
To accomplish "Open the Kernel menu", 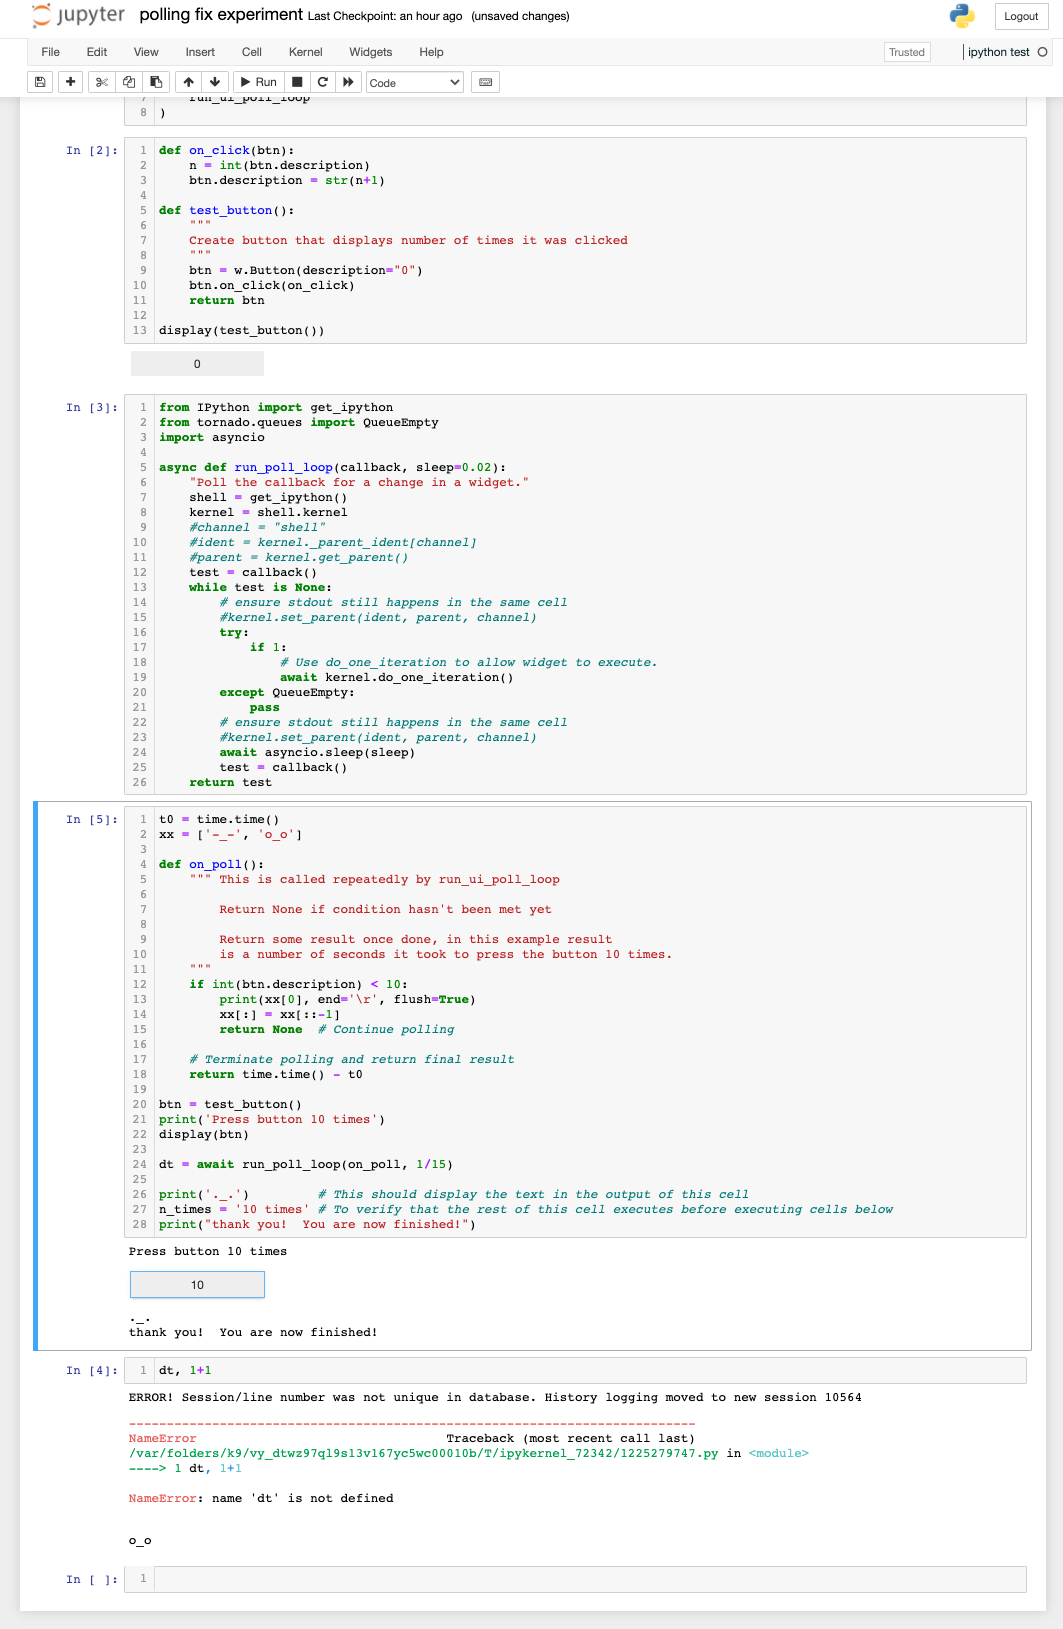I will pos(306,52).
